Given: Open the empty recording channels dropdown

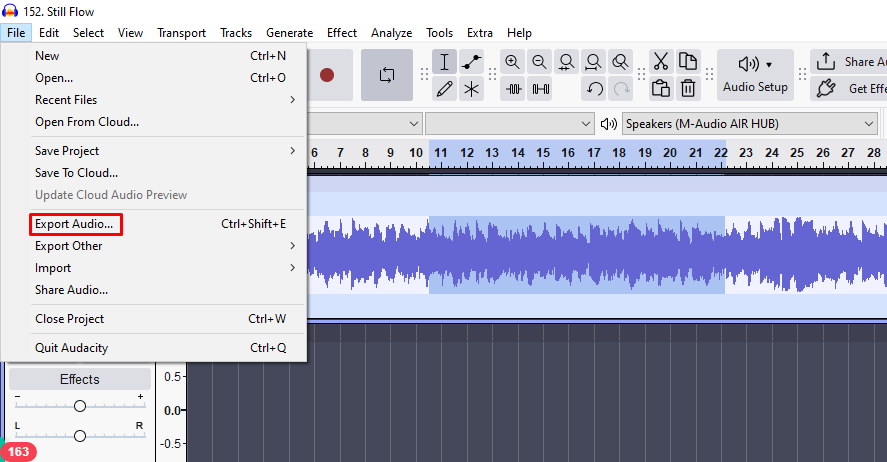Looking at the screenshot, I should point(509,124).
